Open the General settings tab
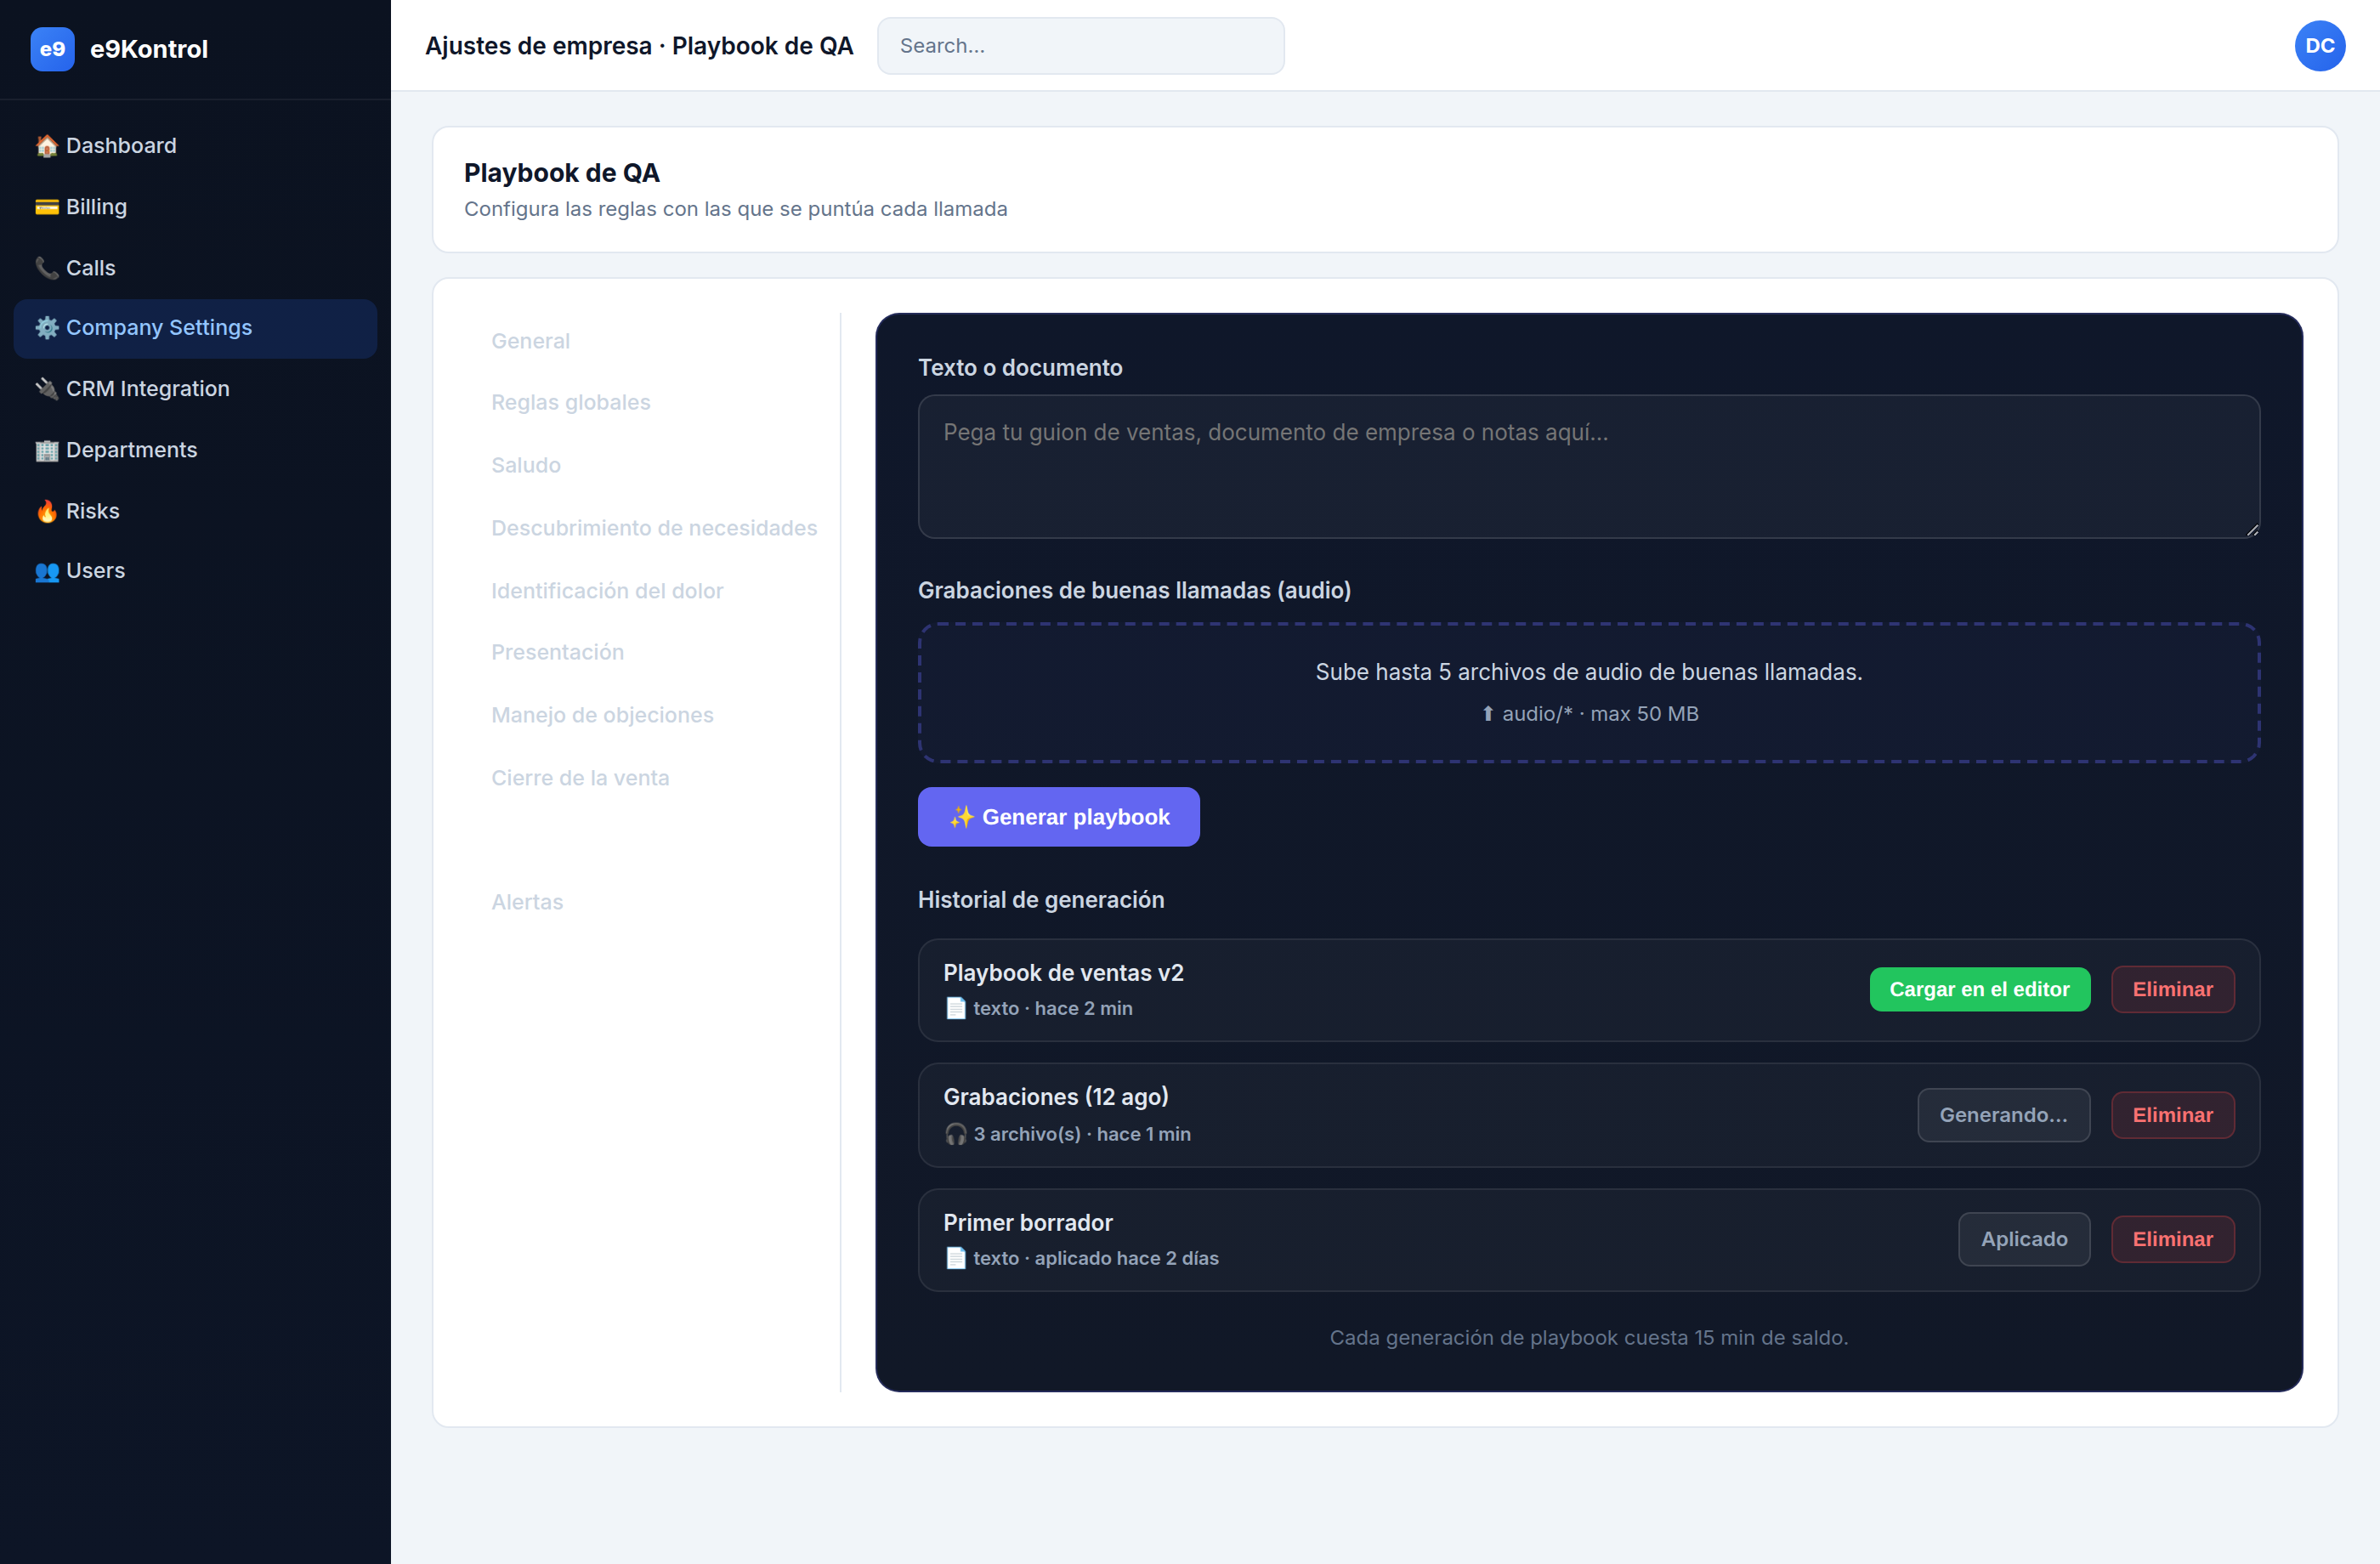This screenshot has height=1564, width=2380. 530,341
